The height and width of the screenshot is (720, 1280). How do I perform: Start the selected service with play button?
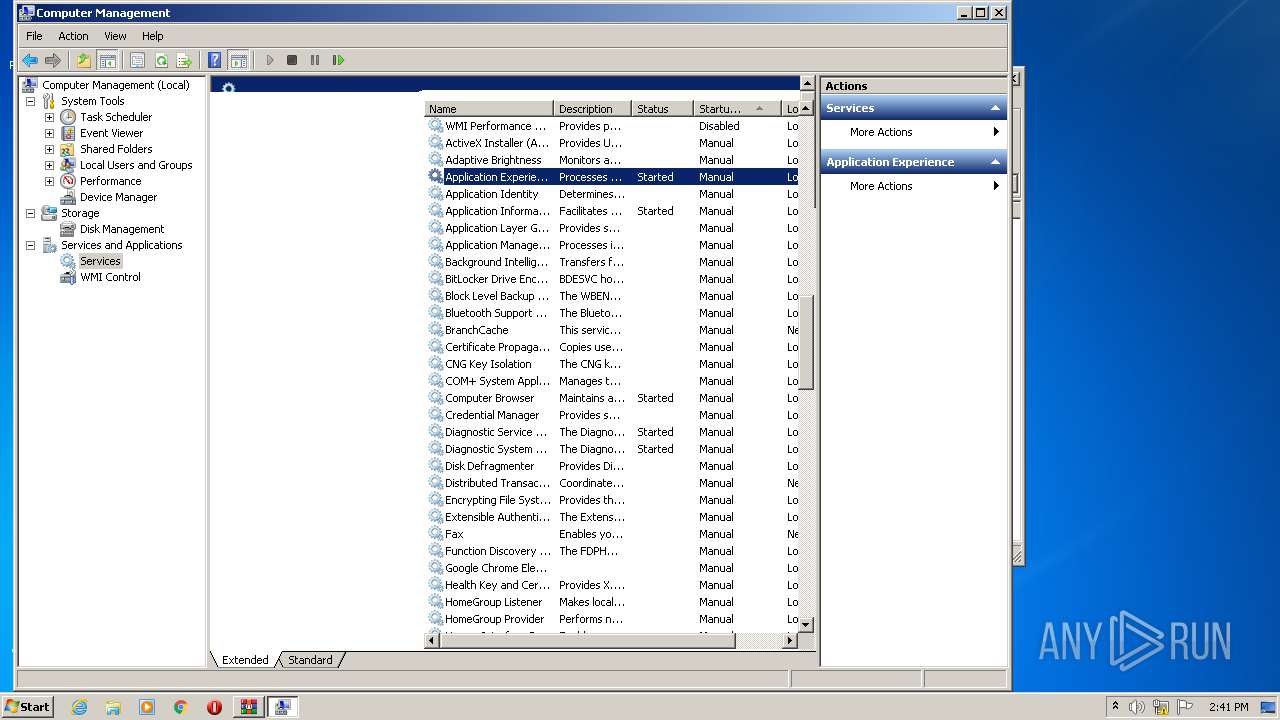coord(269,60)
